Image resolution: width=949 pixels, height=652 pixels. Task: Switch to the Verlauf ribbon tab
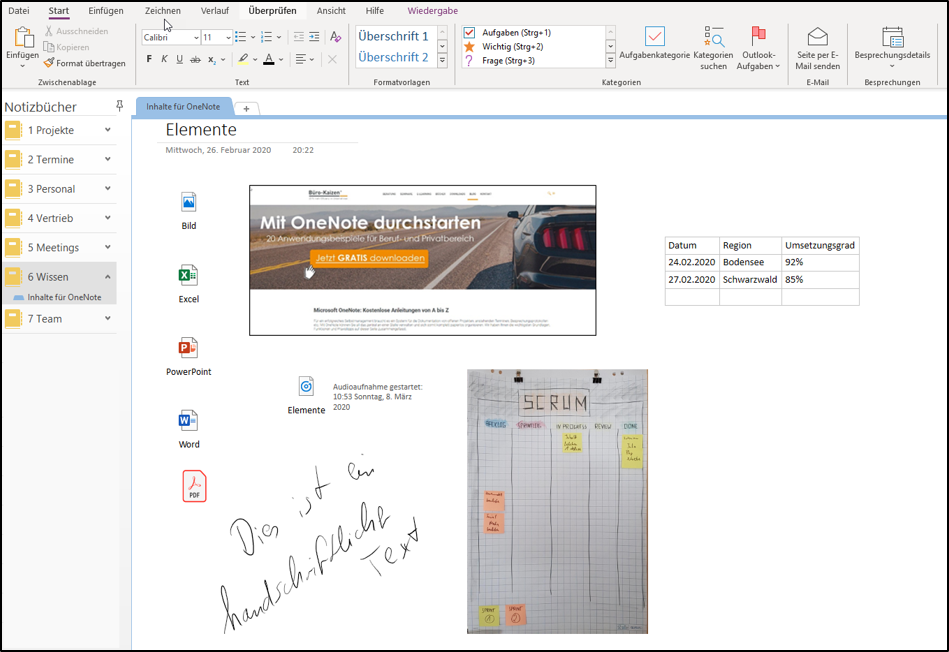point(215,11)
